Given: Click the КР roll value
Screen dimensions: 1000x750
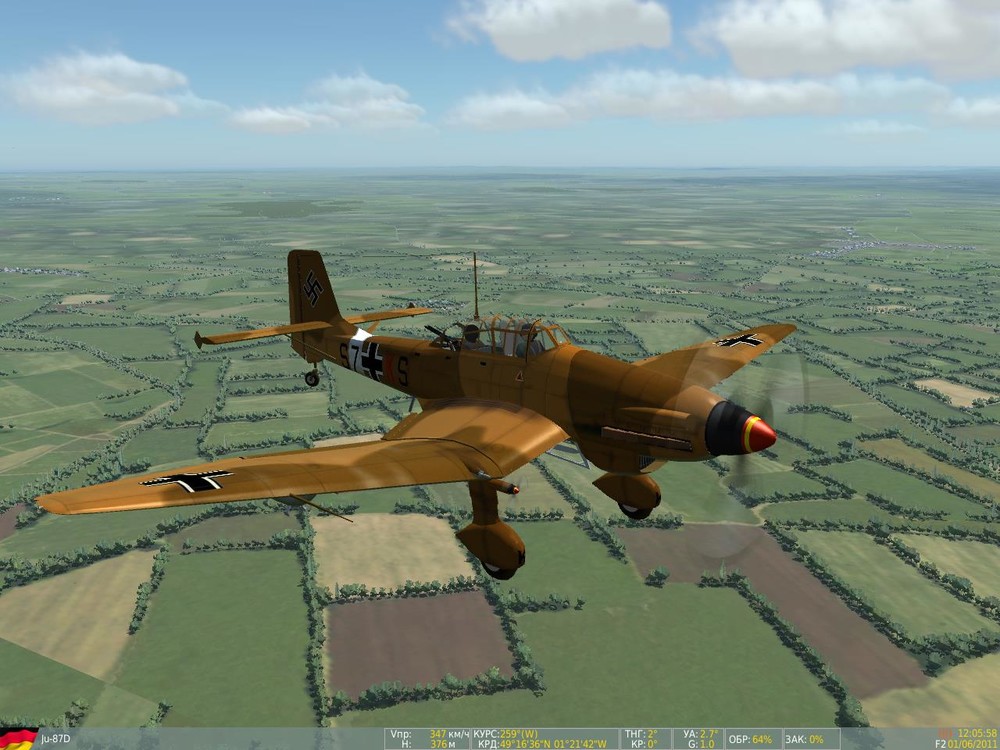Looking at the screenshot, I should [x=651, y=744].
